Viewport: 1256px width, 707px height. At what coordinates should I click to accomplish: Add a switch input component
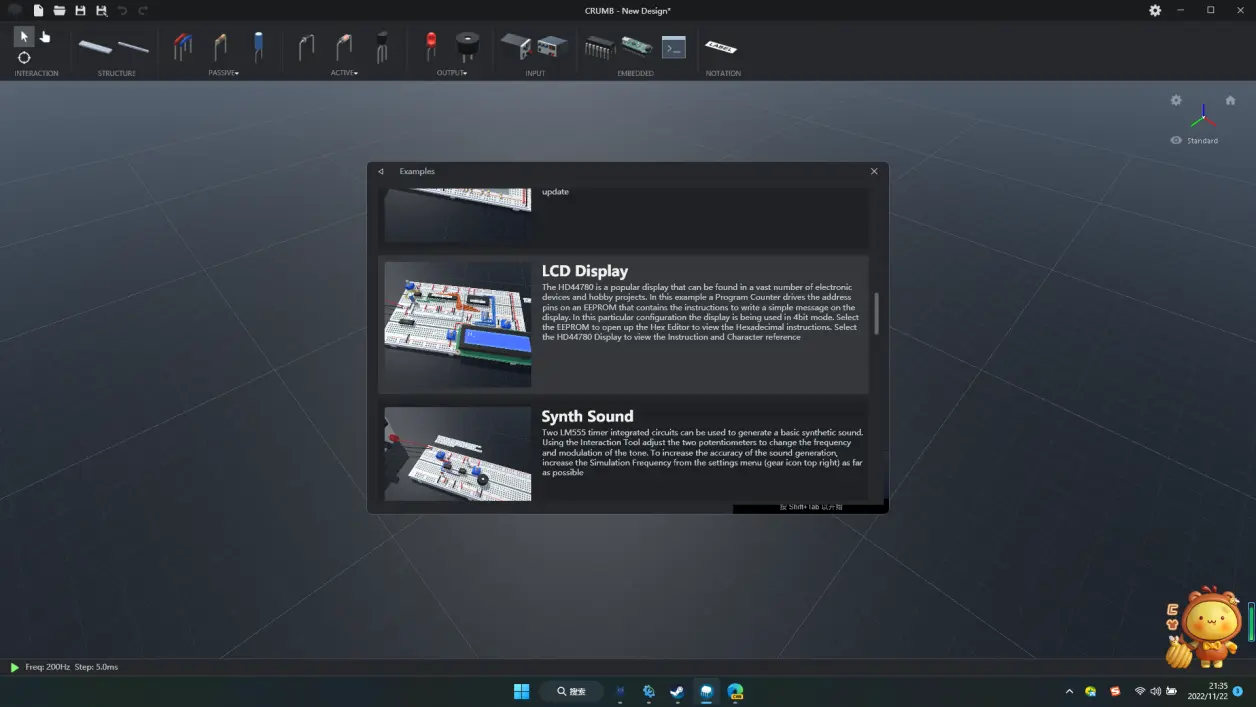tap(515, 46)
